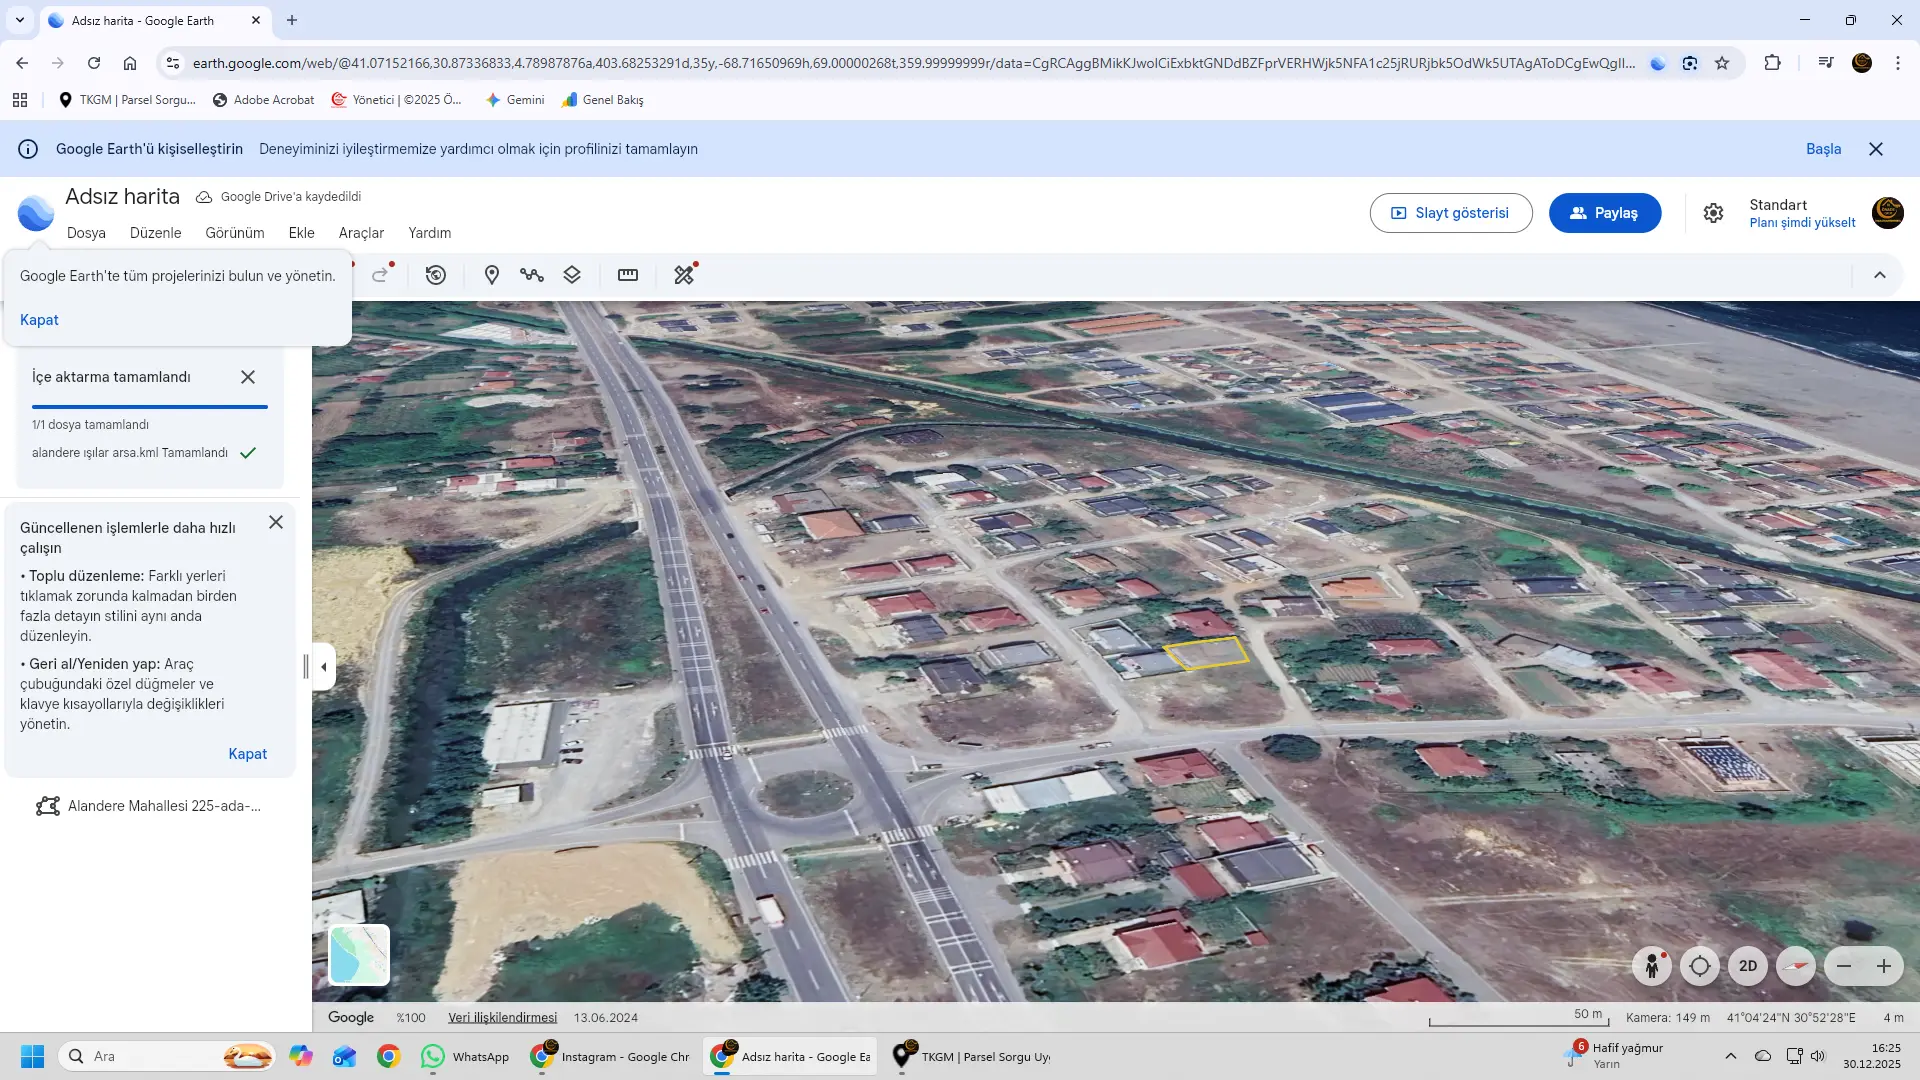Start Slayt gösterisi presentation
This screenshot has width=1920, height=1080.
(1450, 213)
